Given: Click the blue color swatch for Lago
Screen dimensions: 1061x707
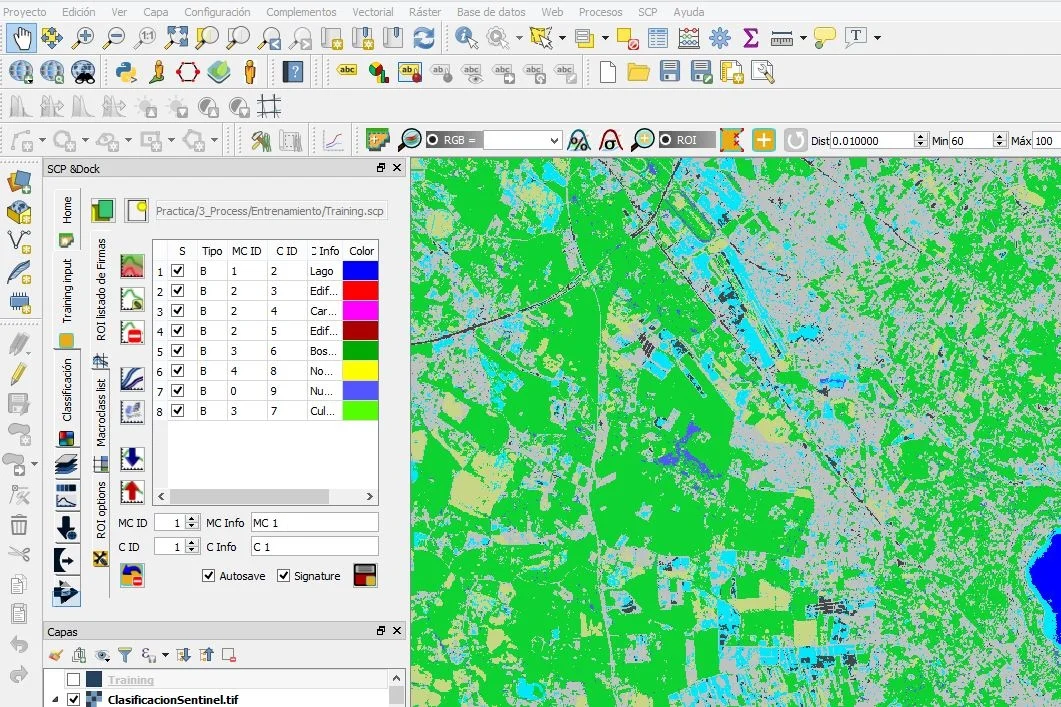Looking at the screenshot, I should [361, 271].
